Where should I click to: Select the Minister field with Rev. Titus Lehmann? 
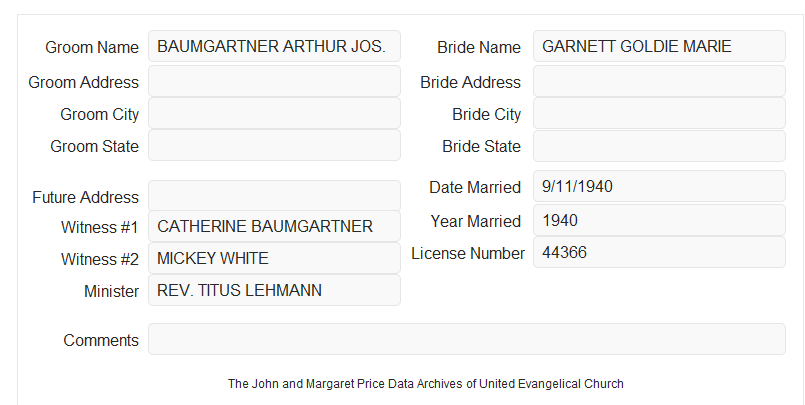(x=274, y=290)
